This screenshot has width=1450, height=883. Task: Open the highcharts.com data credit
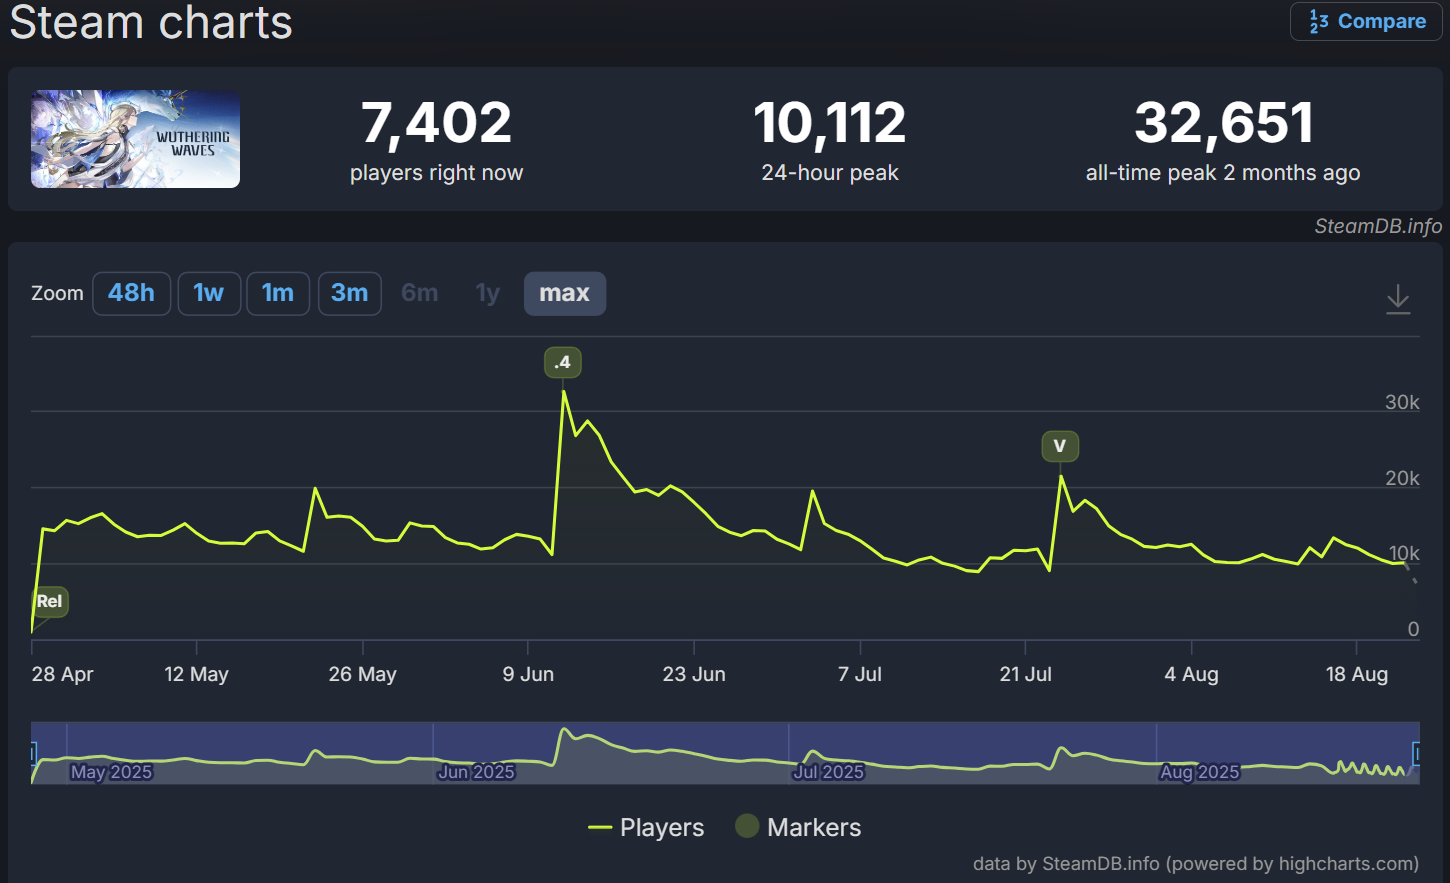tap(1196, 863)
